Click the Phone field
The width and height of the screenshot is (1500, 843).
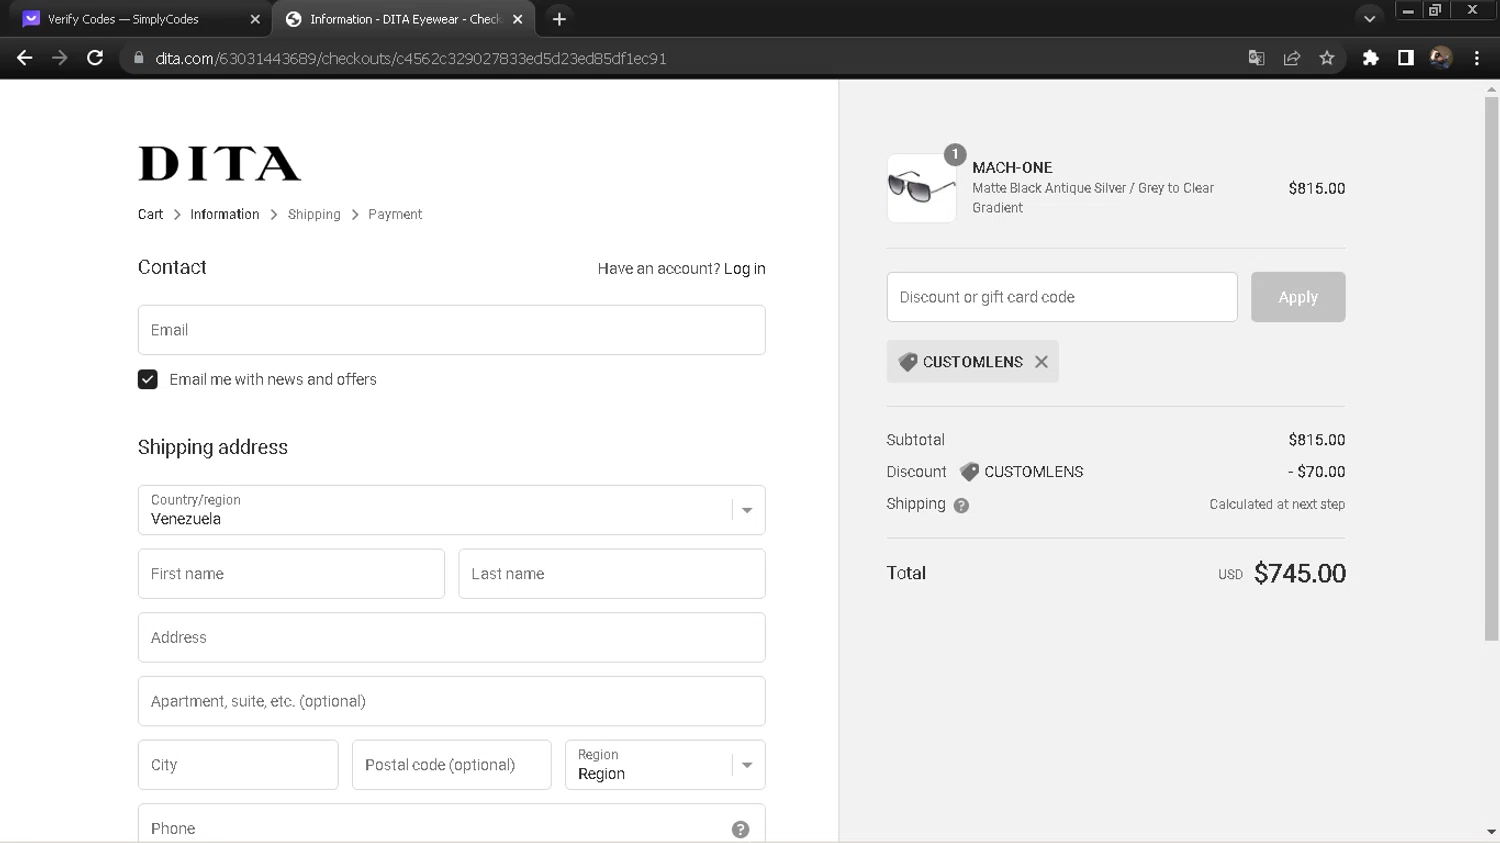(452, 823)
